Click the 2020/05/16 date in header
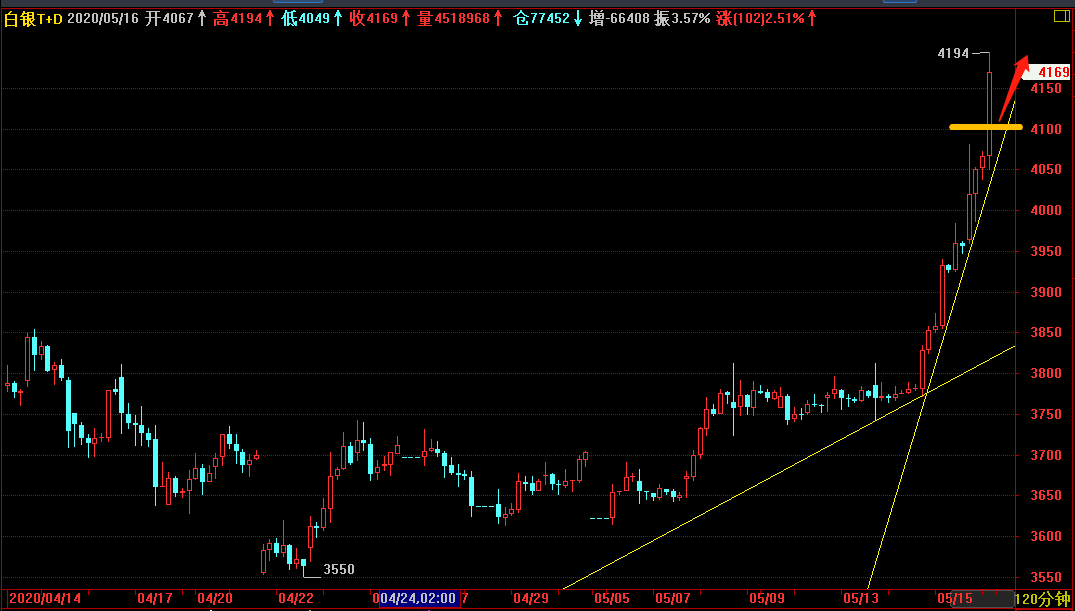Image resolution: width=1075 pixels, height=611 pixels. coord(103,19)
